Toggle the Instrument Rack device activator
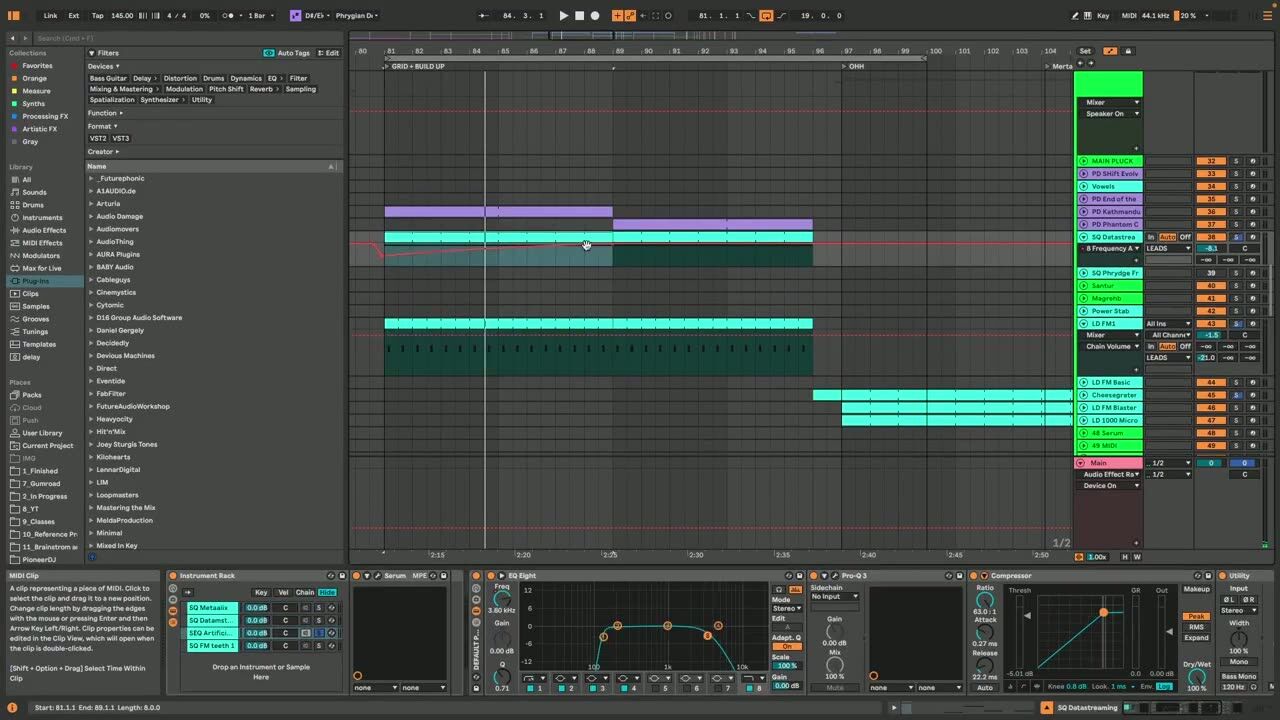The width and height of the screenshot is (1280, 720). pos(173,576)
